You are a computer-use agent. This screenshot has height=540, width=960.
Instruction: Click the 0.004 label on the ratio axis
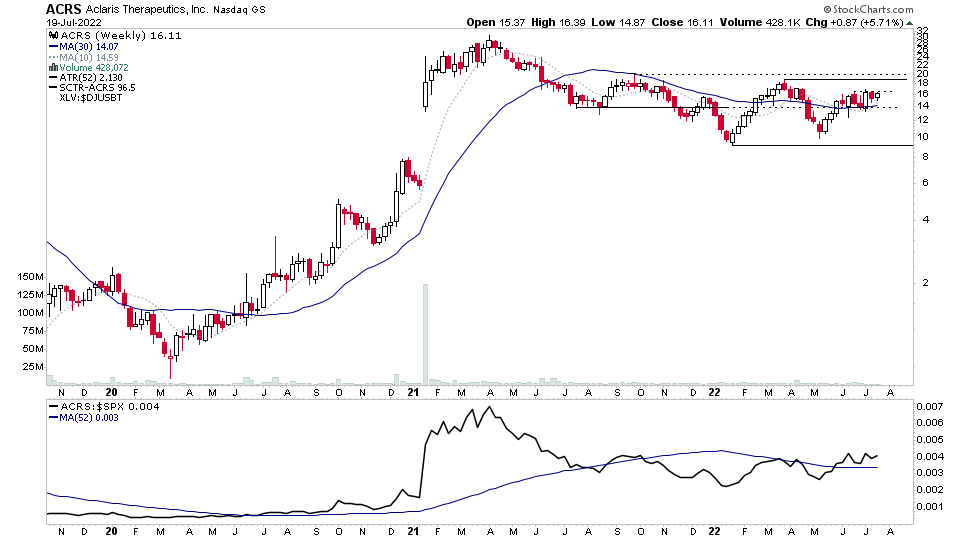pos(929,456)
